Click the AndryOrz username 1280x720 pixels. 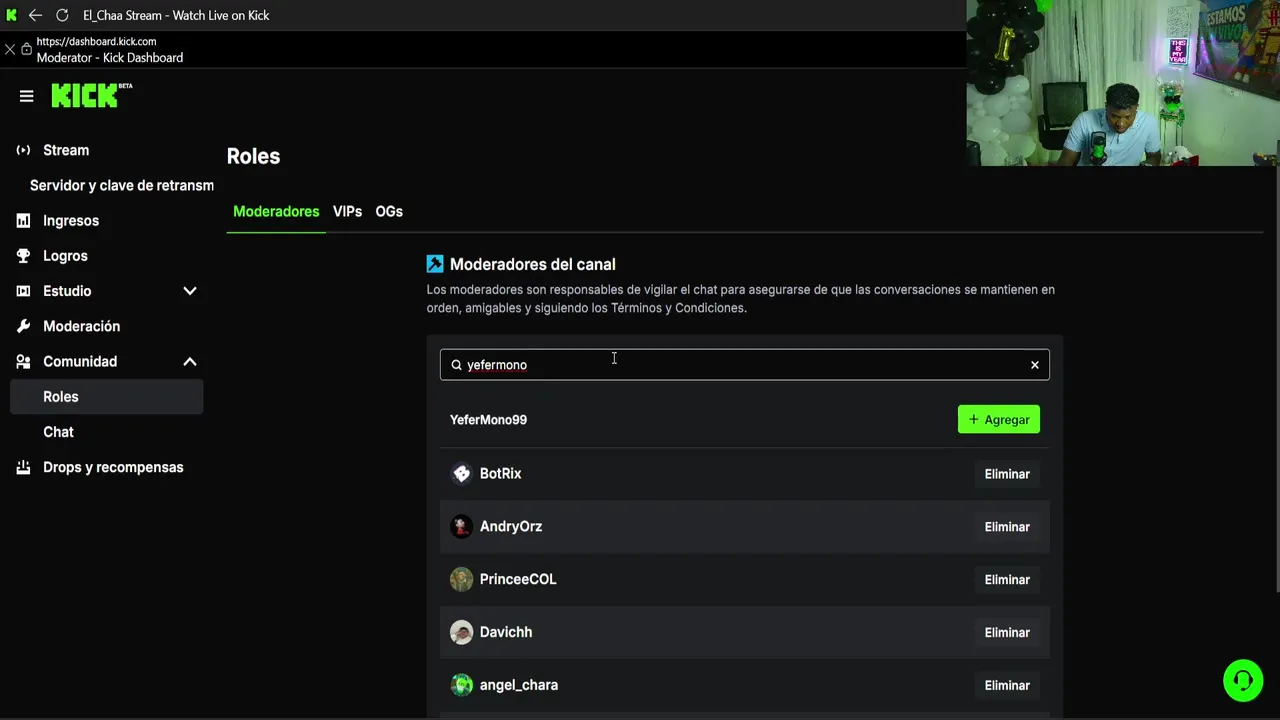pos(511,527)
